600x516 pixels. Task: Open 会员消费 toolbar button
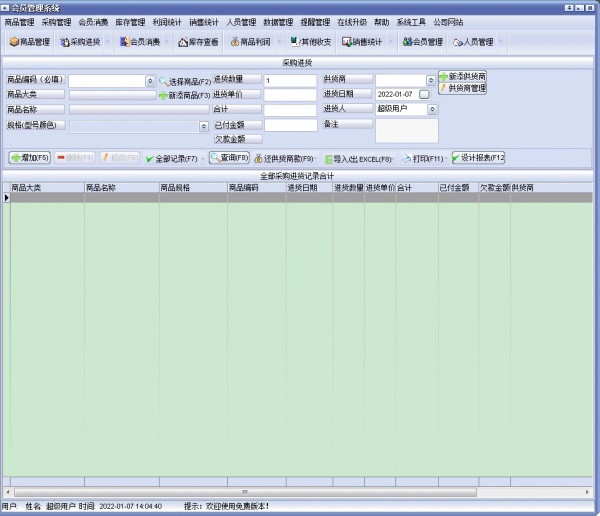coord(140,42)
